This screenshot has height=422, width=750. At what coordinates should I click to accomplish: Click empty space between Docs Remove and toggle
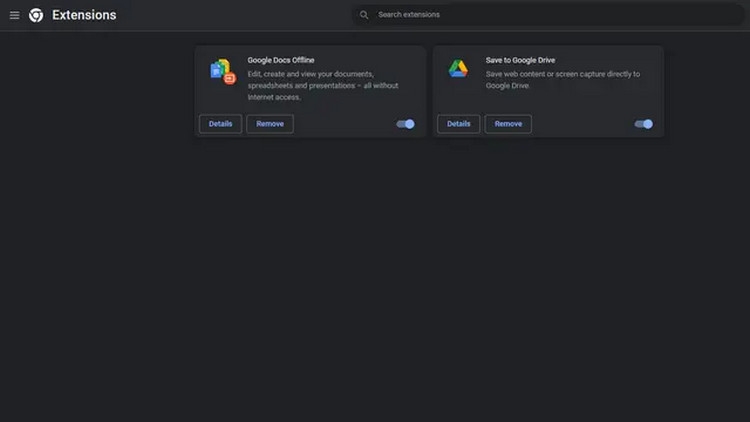pyautogui.click(x=344, y=124)
